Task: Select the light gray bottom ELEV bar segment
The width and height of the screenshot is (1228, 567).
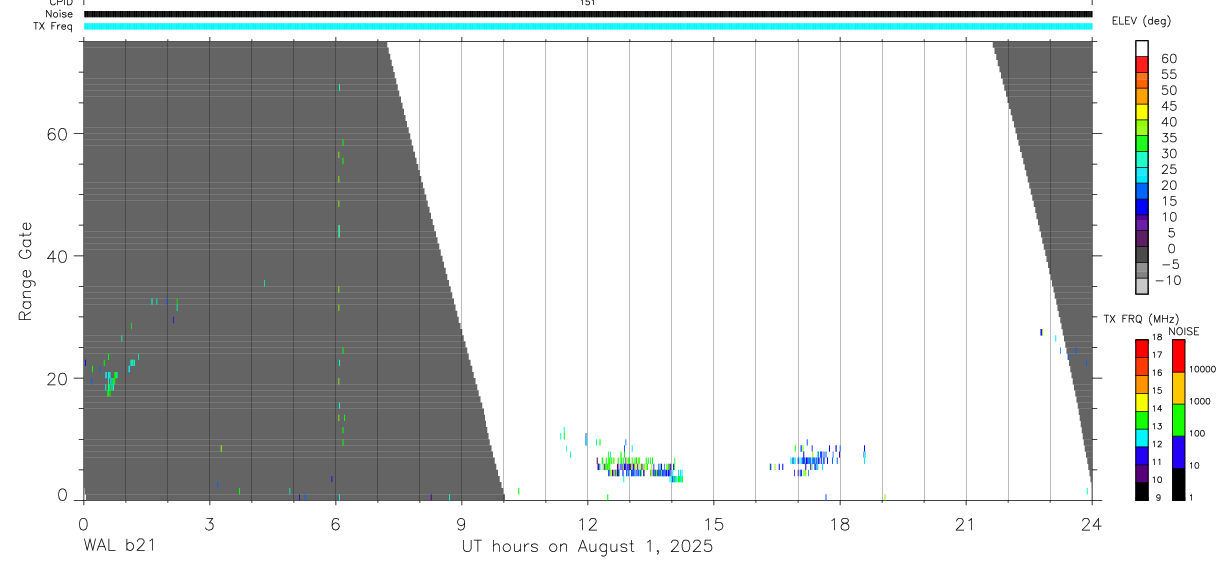Action: click(1141, 287)
